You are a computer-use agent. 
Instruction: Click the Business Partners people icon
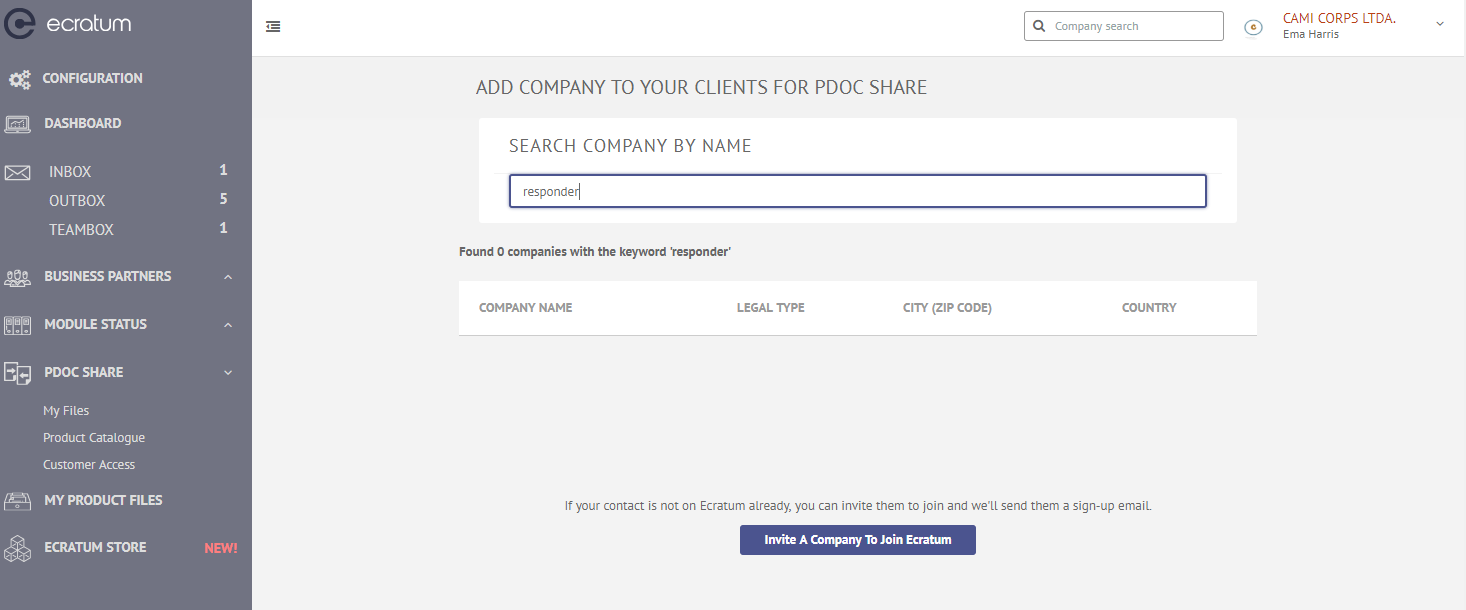click(18, 277)
